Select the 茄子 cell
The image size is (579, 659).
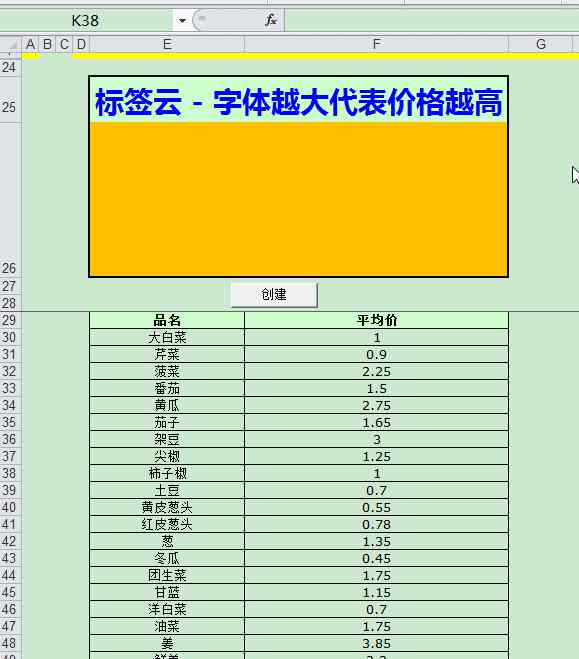pos(167,422)
